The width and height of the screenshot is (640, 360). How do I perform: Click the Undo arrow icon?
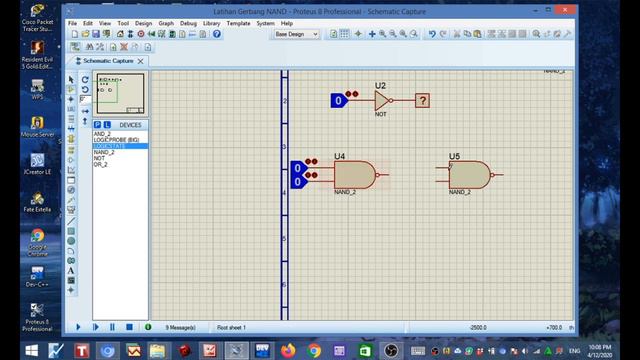pyautogui.click(x=432, y=34)
